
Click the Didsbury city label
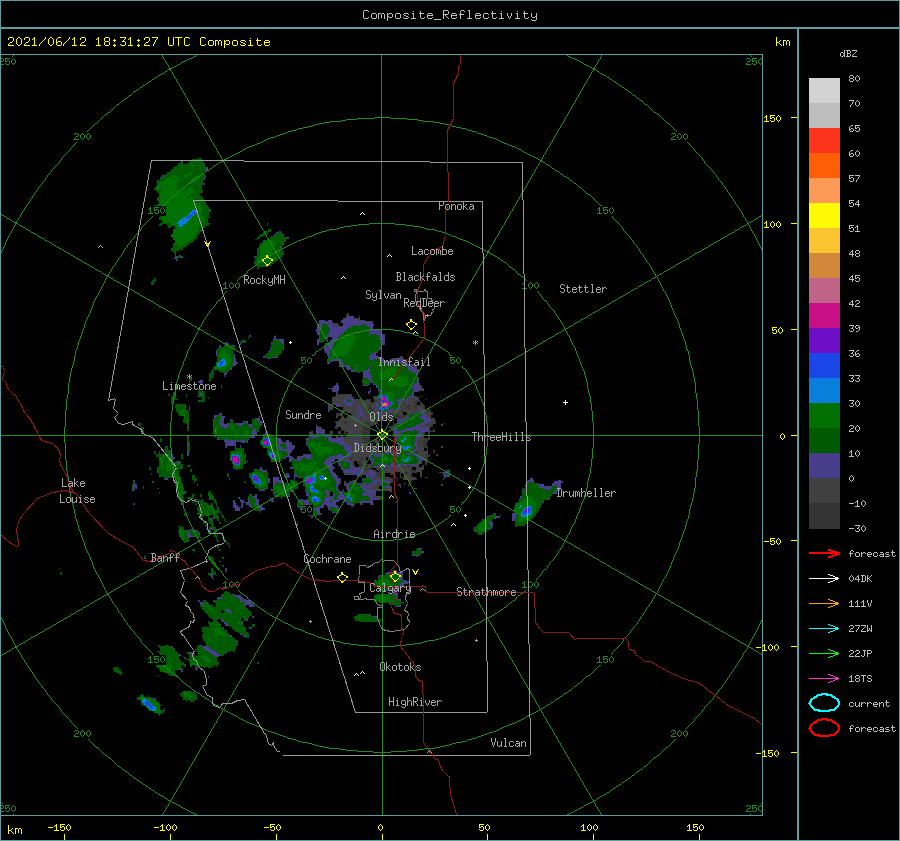(x=377, y=448)
